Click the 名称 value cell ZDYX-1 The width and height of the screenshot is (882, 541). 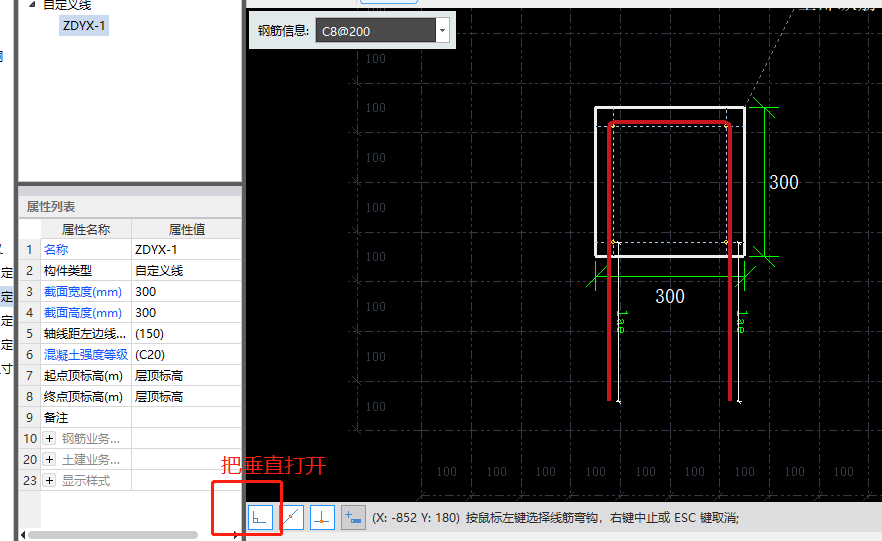pyautogui.click(x=186, y=250)
